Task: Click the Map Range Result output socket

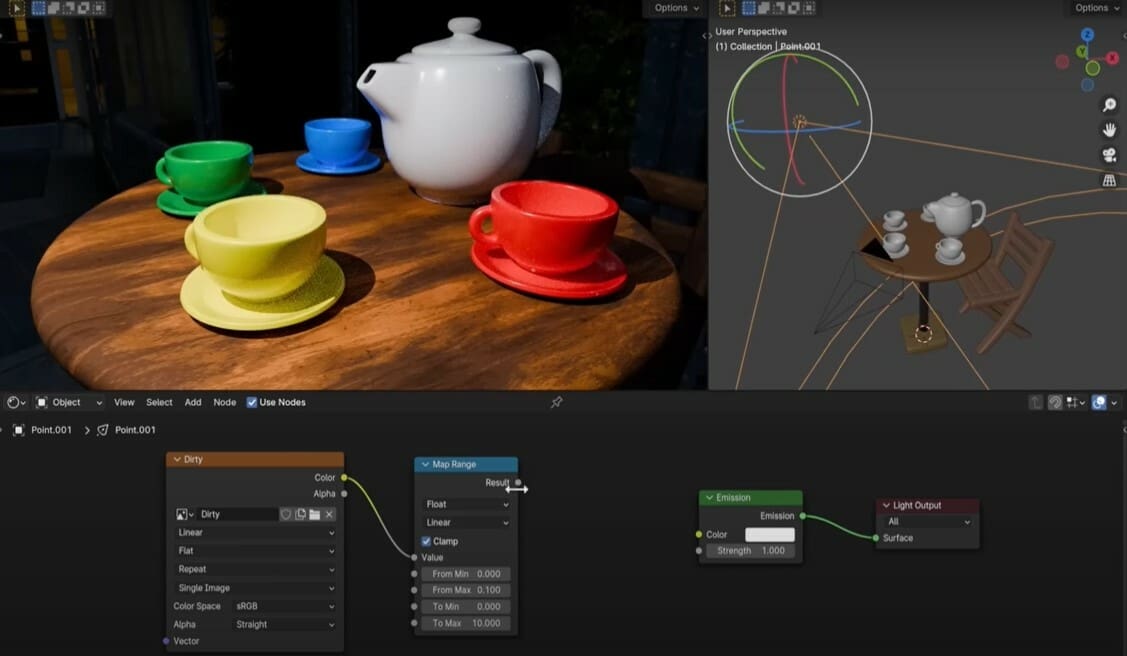Action: 518,483
